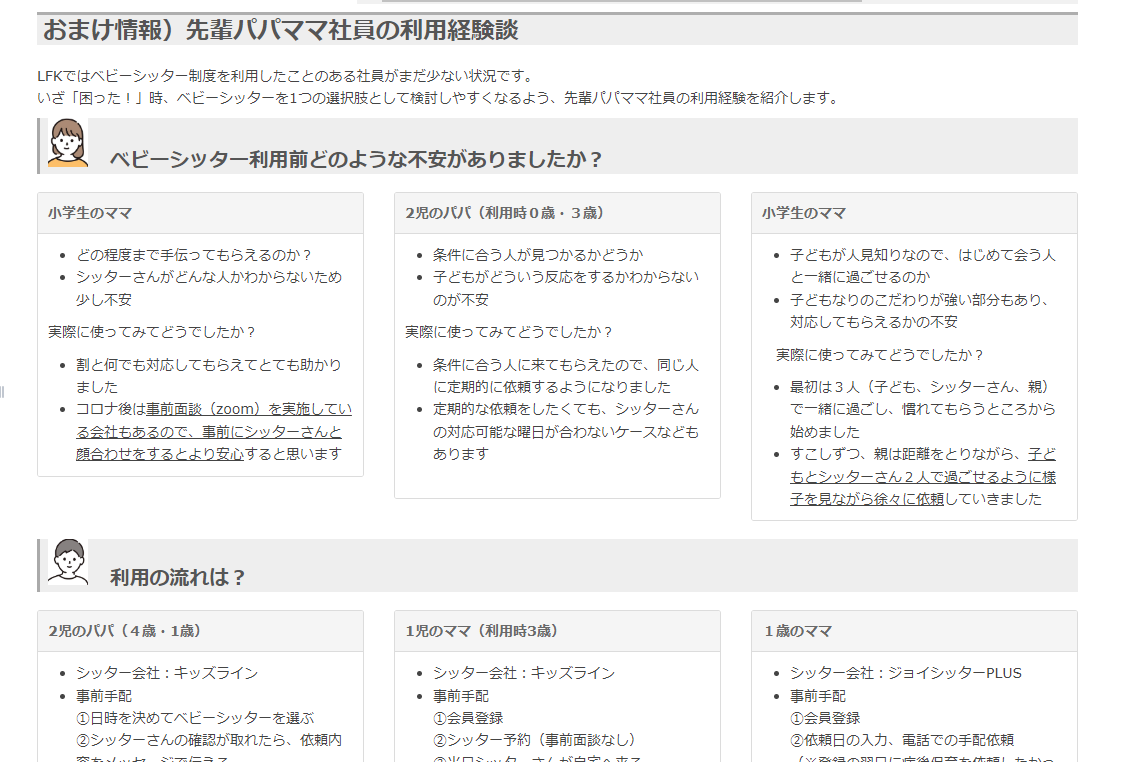Image resolution: width=1131 pixels, height=762 pixels.
Task: Click the woman avatar icon beside the 不安 heading
Action: [x=68, y=144]
